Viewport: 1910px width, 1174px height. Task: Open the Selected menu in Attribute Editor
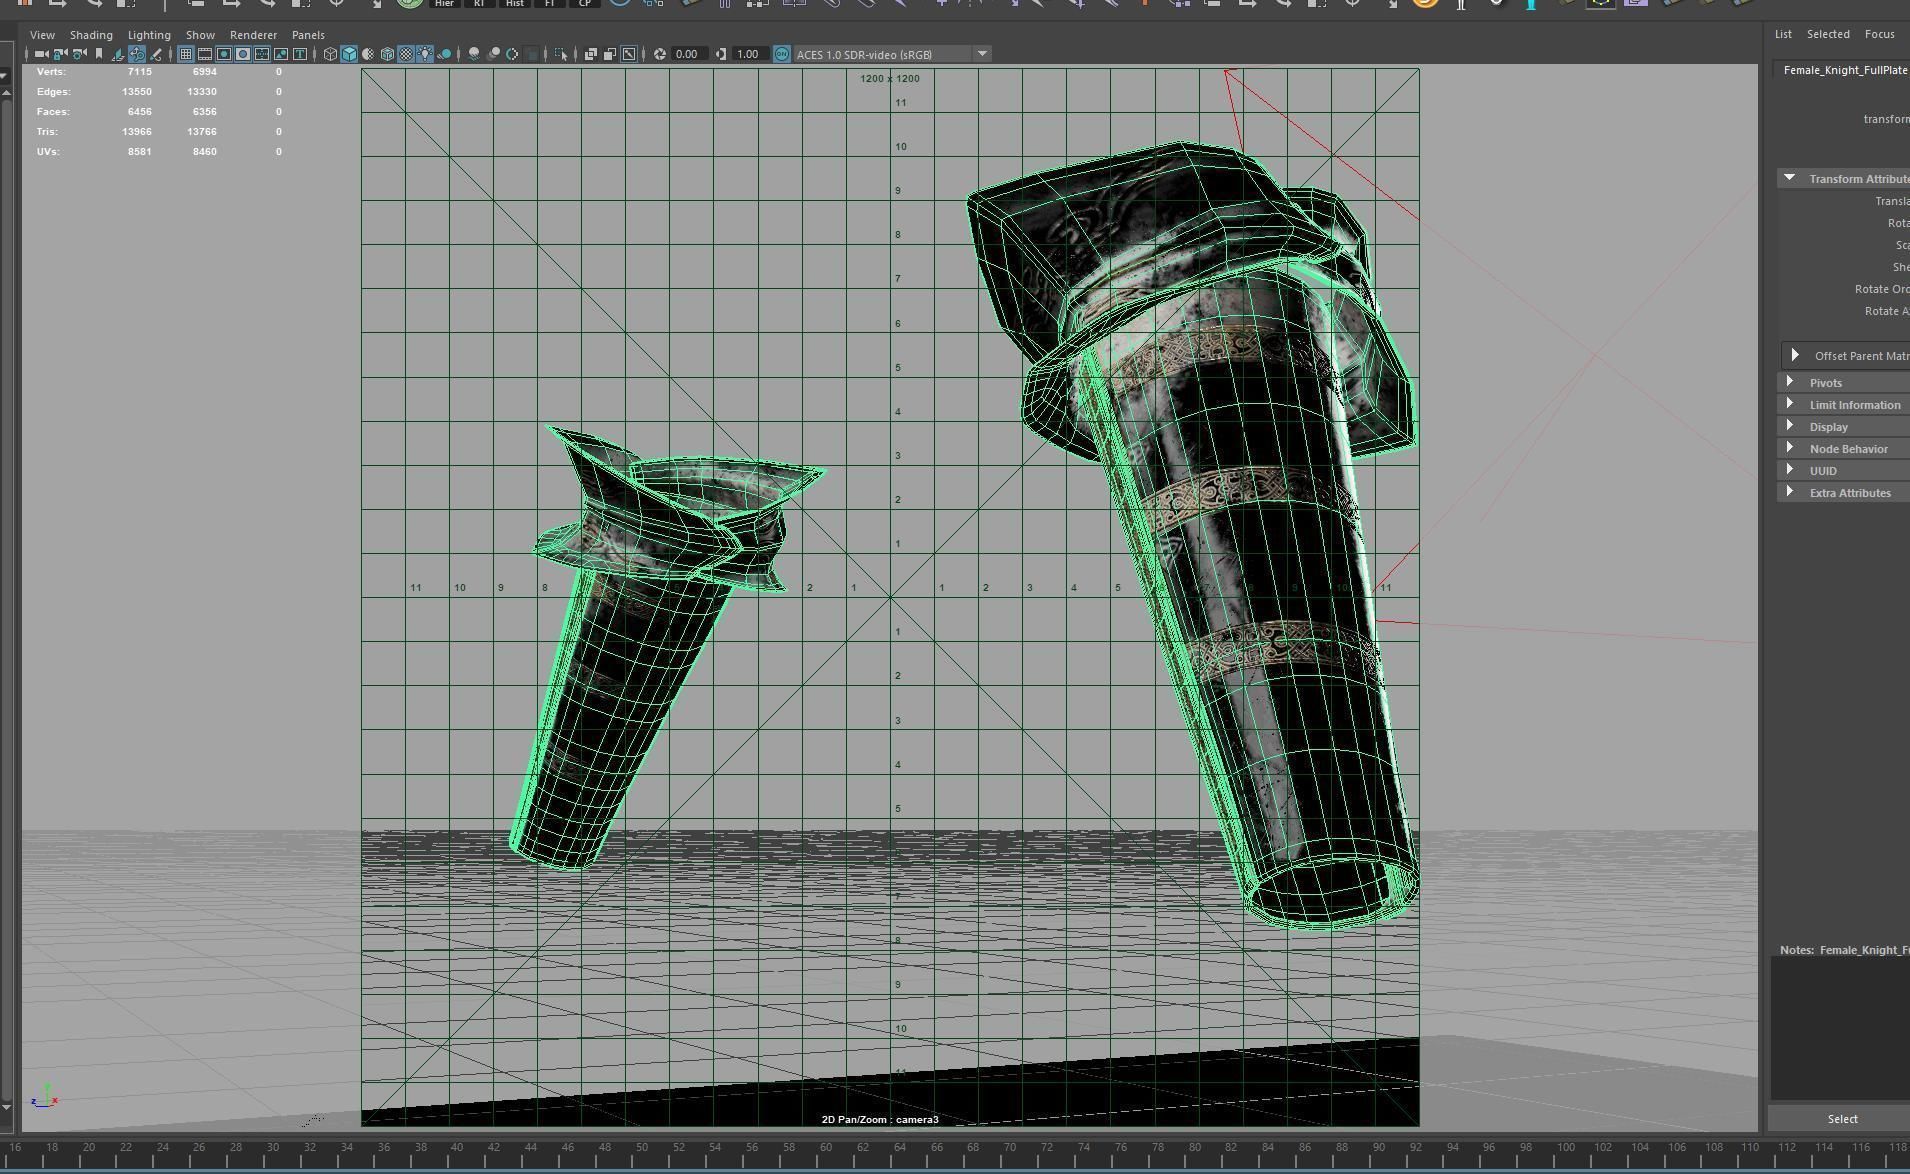click(x=1828, y=34)
